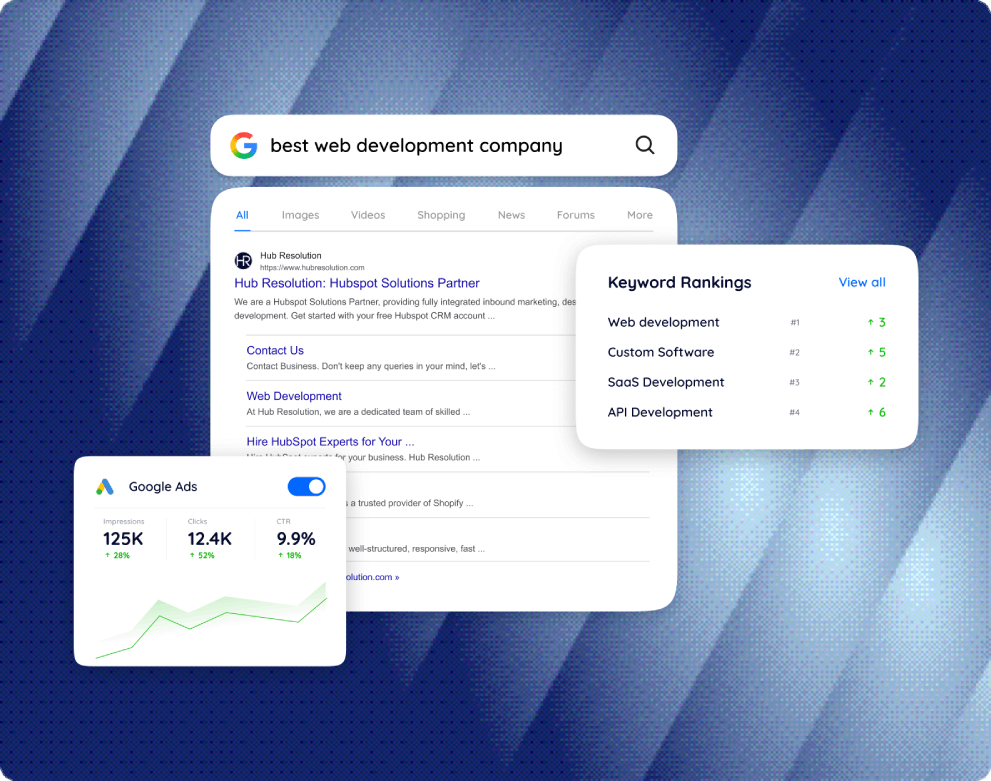Screen dimensions: 991x781
Task: Toggle the Google Ads switch off
Action: click(x=307, y=487)
